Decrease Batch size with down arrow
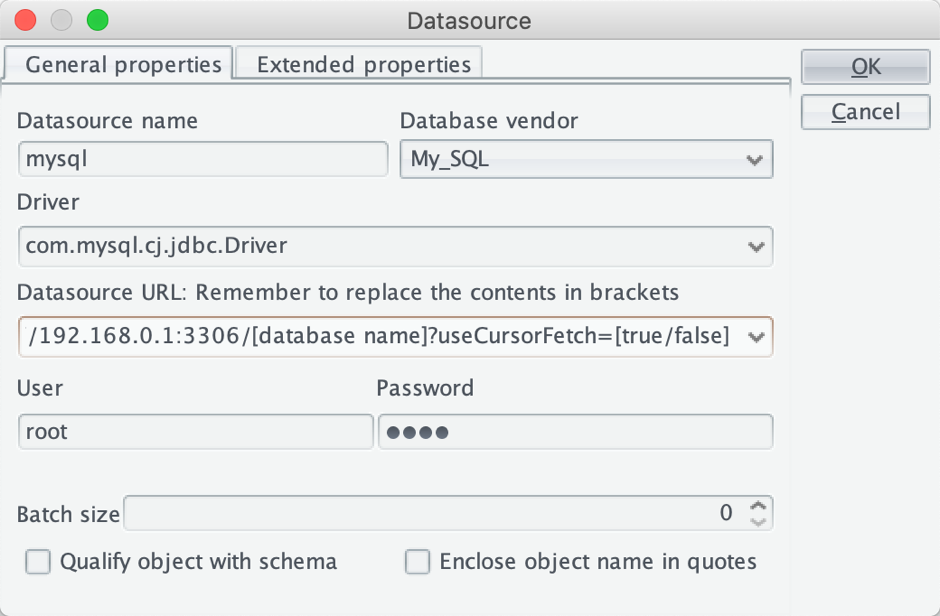Image resolution: width=940 pixels, height=616 pixels. click(759, 521)
